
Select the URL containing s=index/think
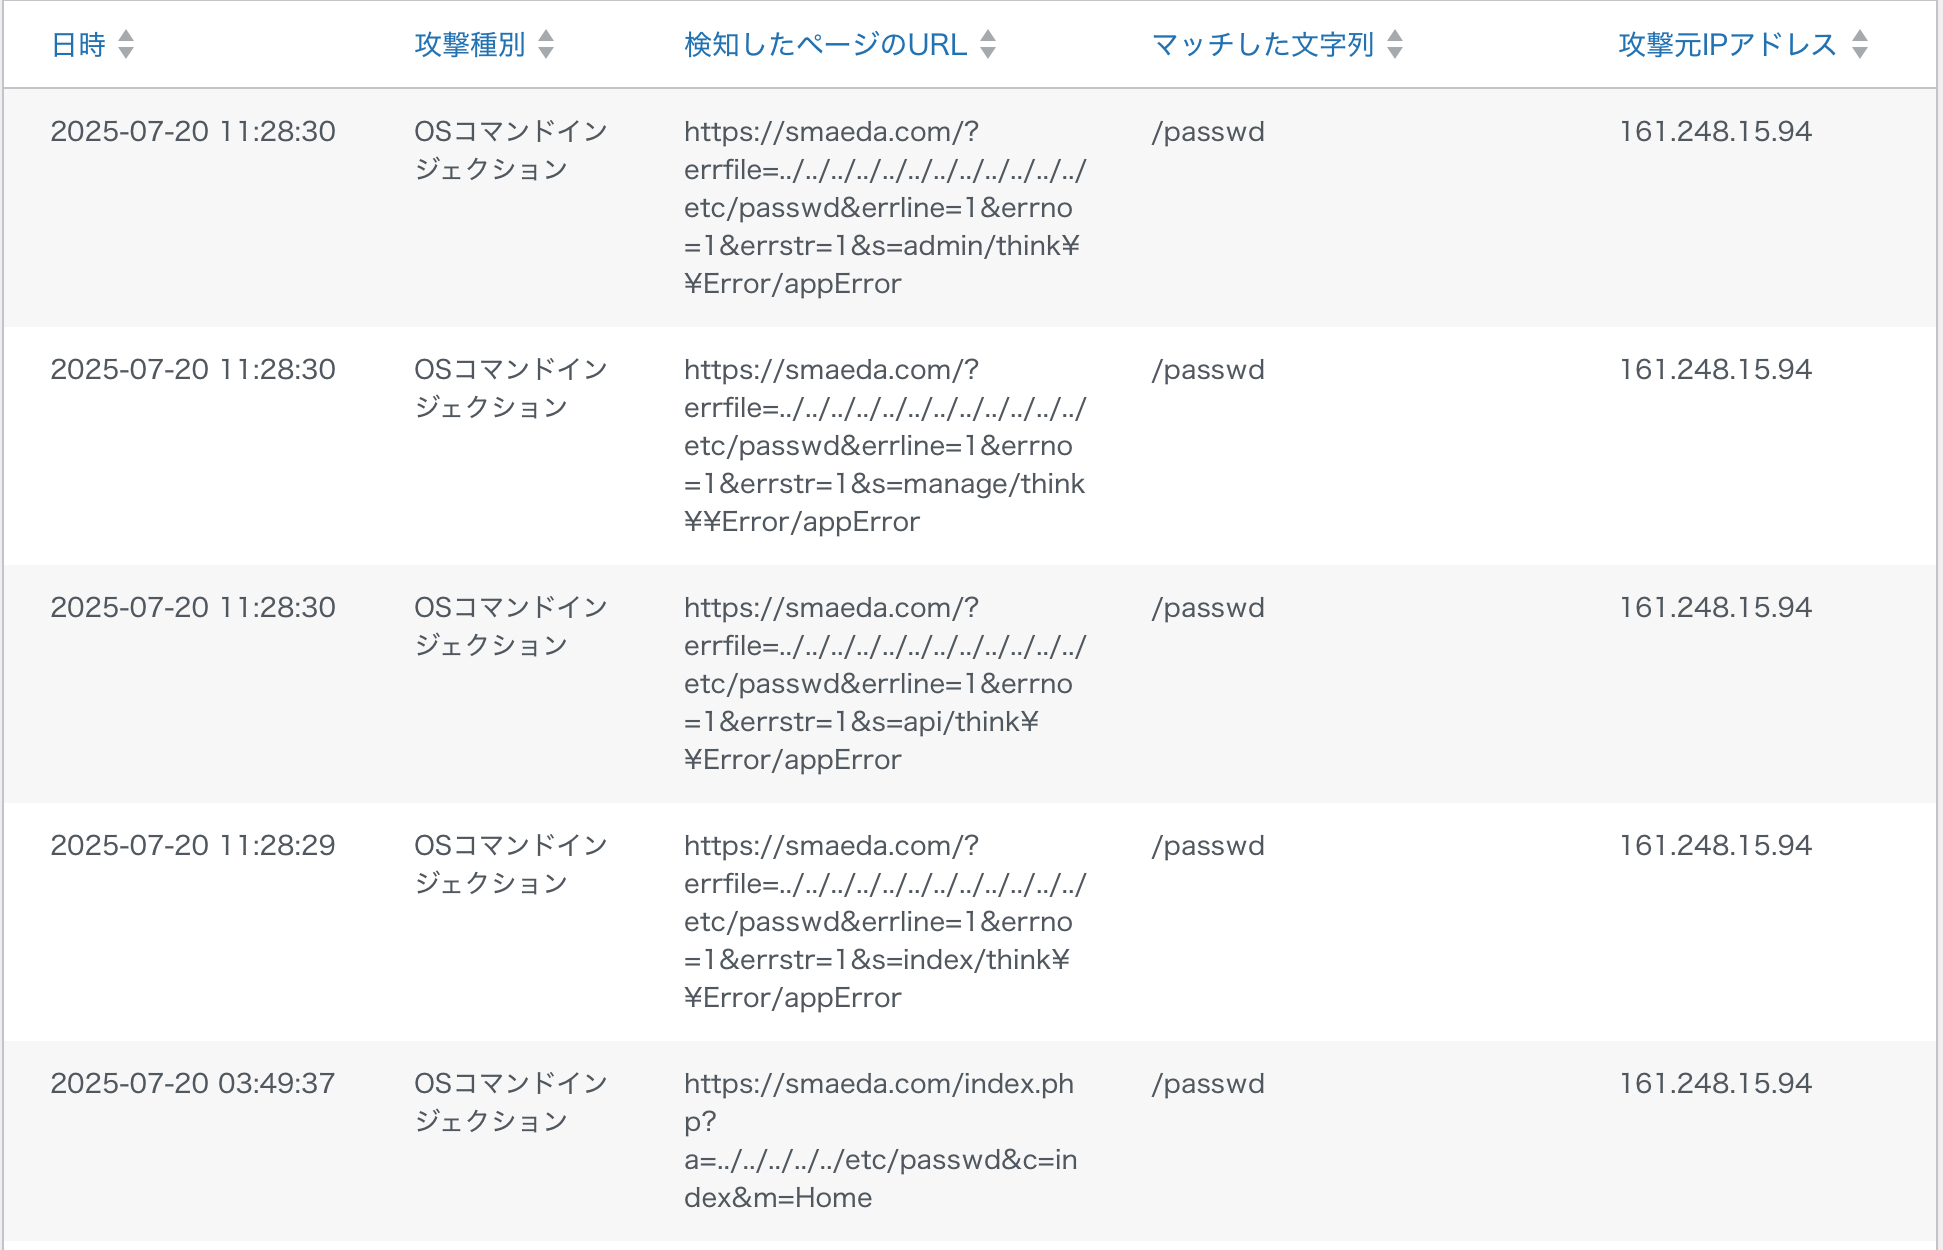885,922
